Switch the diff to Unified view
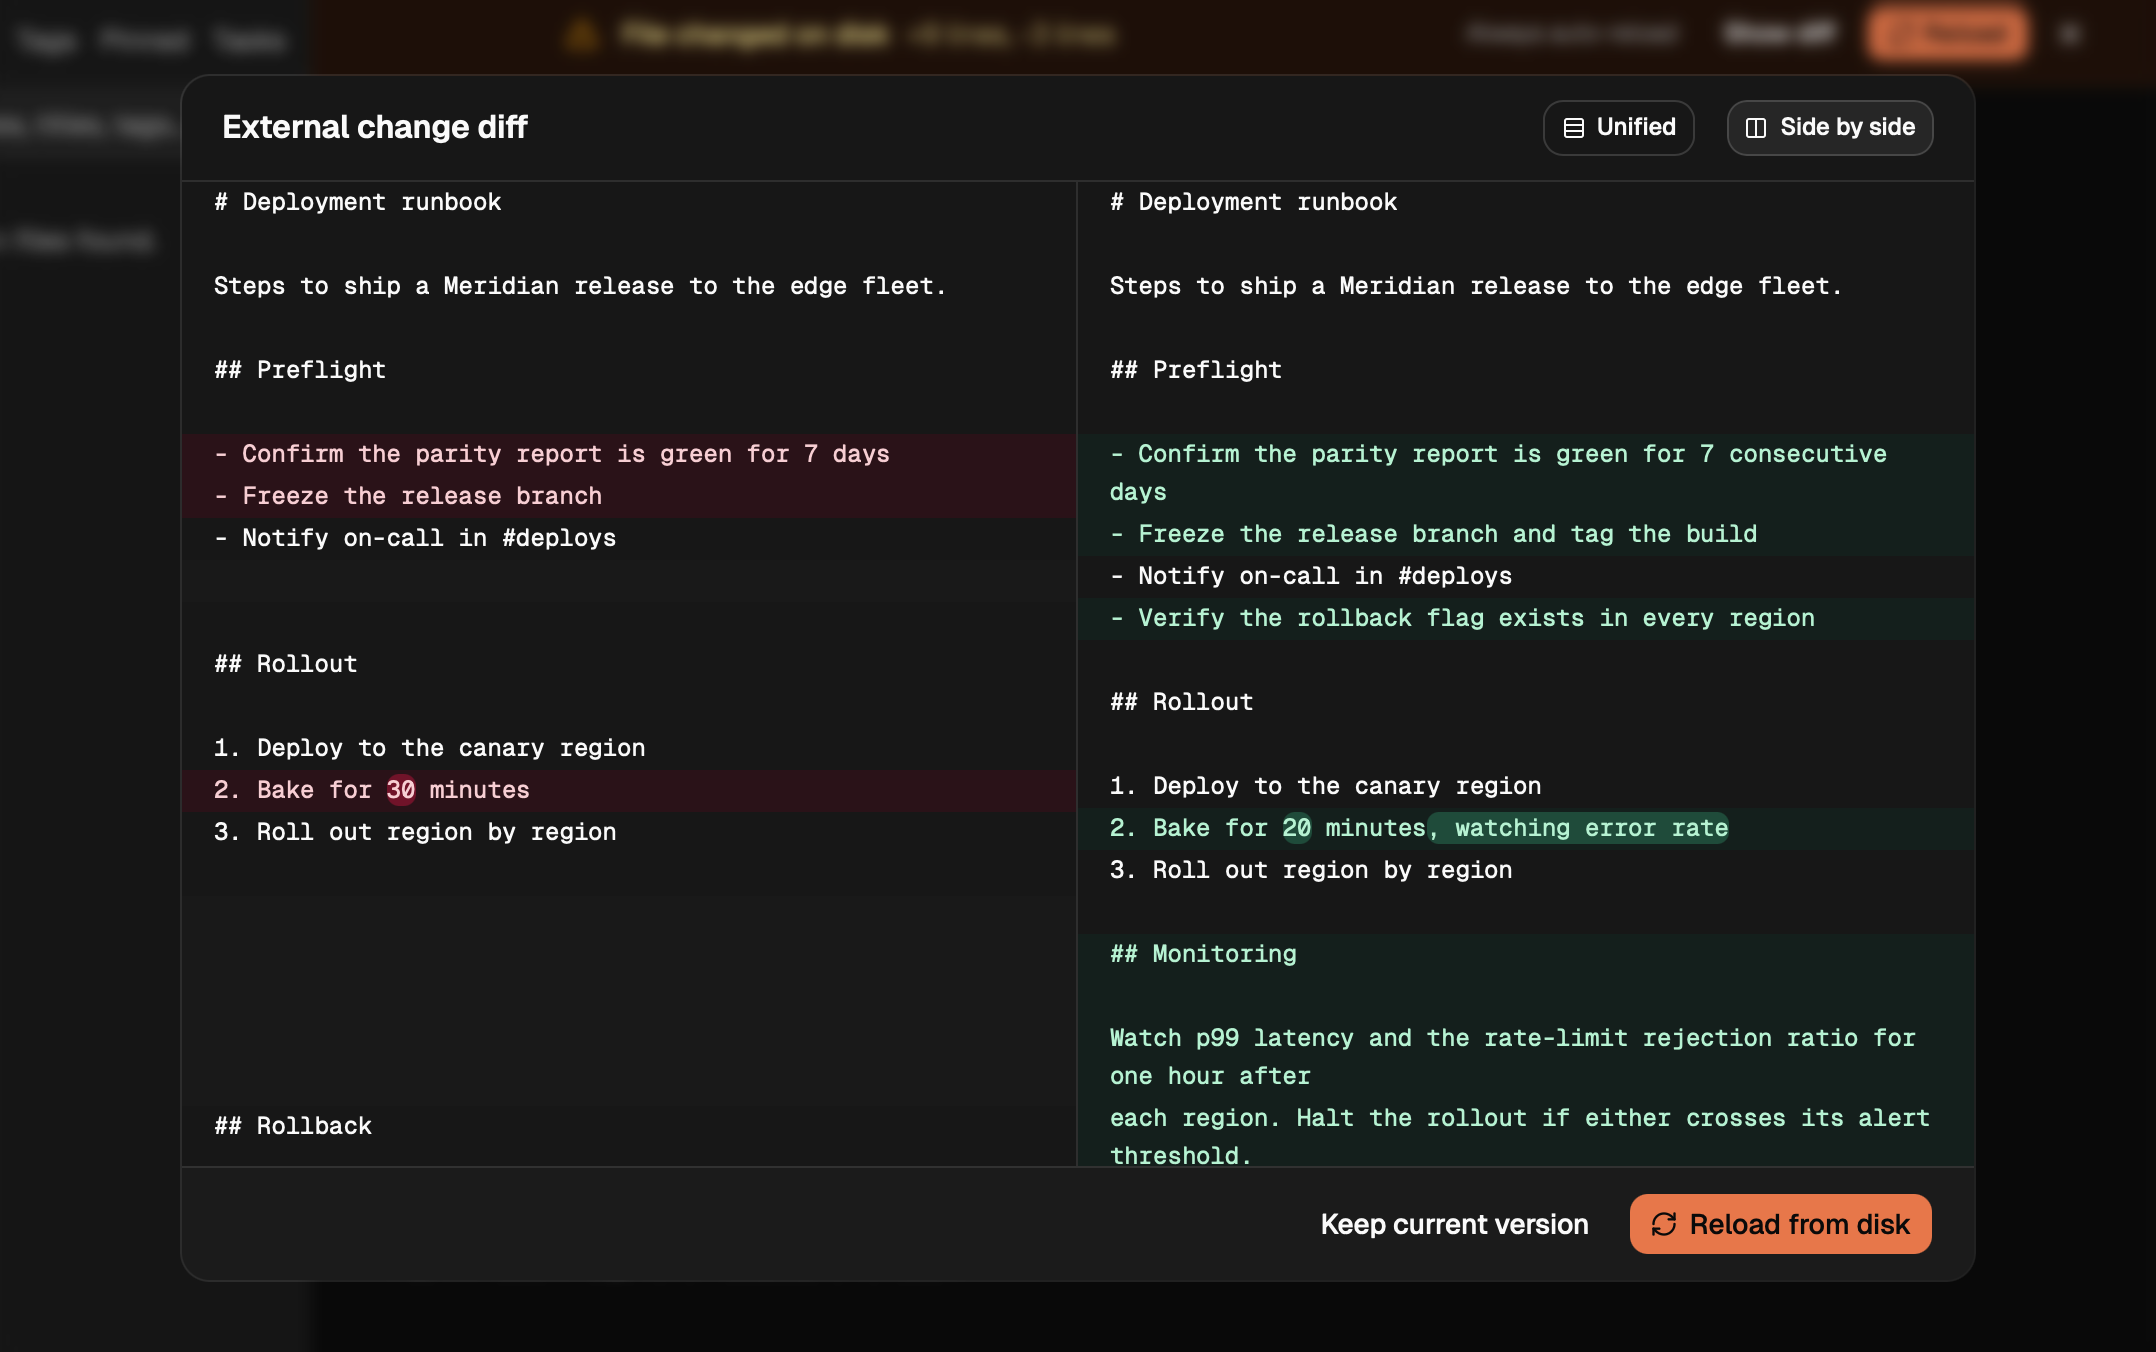Screen dimensions: 2156x1352 pyautogui.click(x=1618, y=128)
